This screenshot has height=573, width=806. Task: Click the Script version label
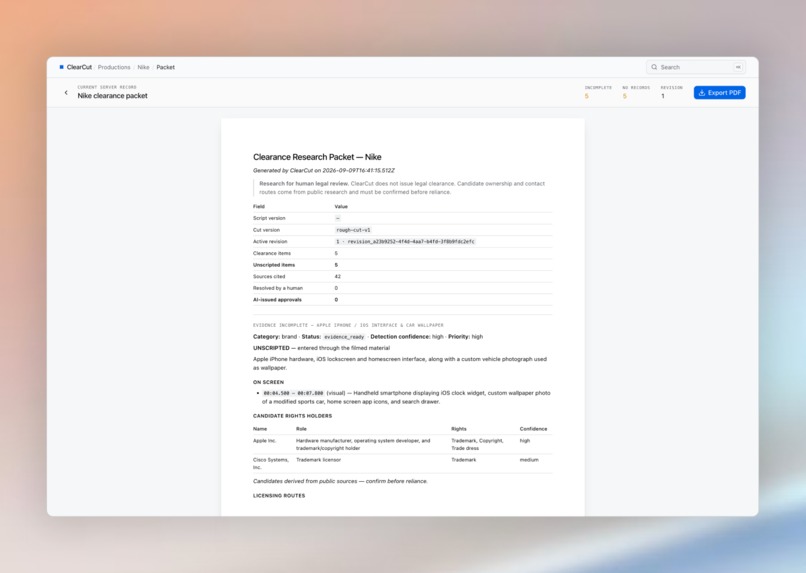point(269,218)
